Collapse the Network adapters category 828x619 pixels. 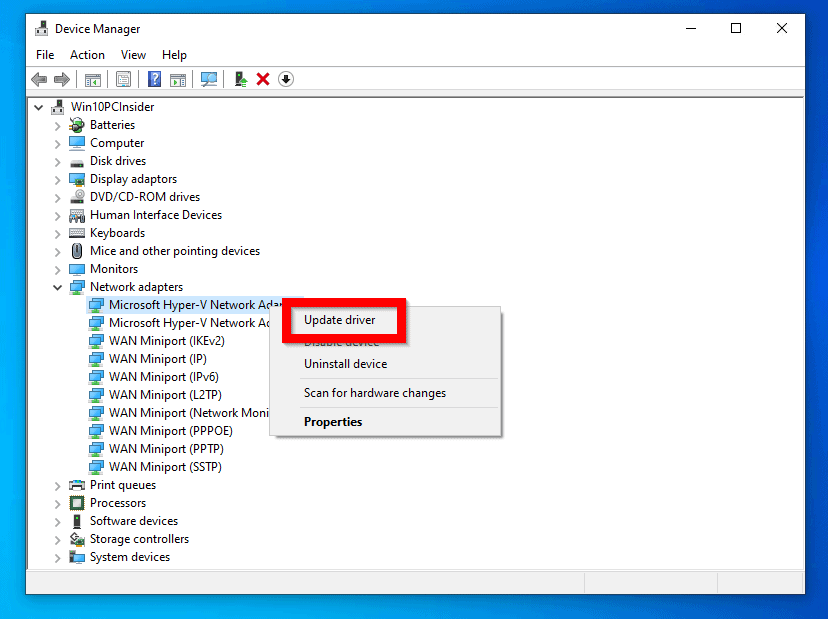(x=58, y=287)
